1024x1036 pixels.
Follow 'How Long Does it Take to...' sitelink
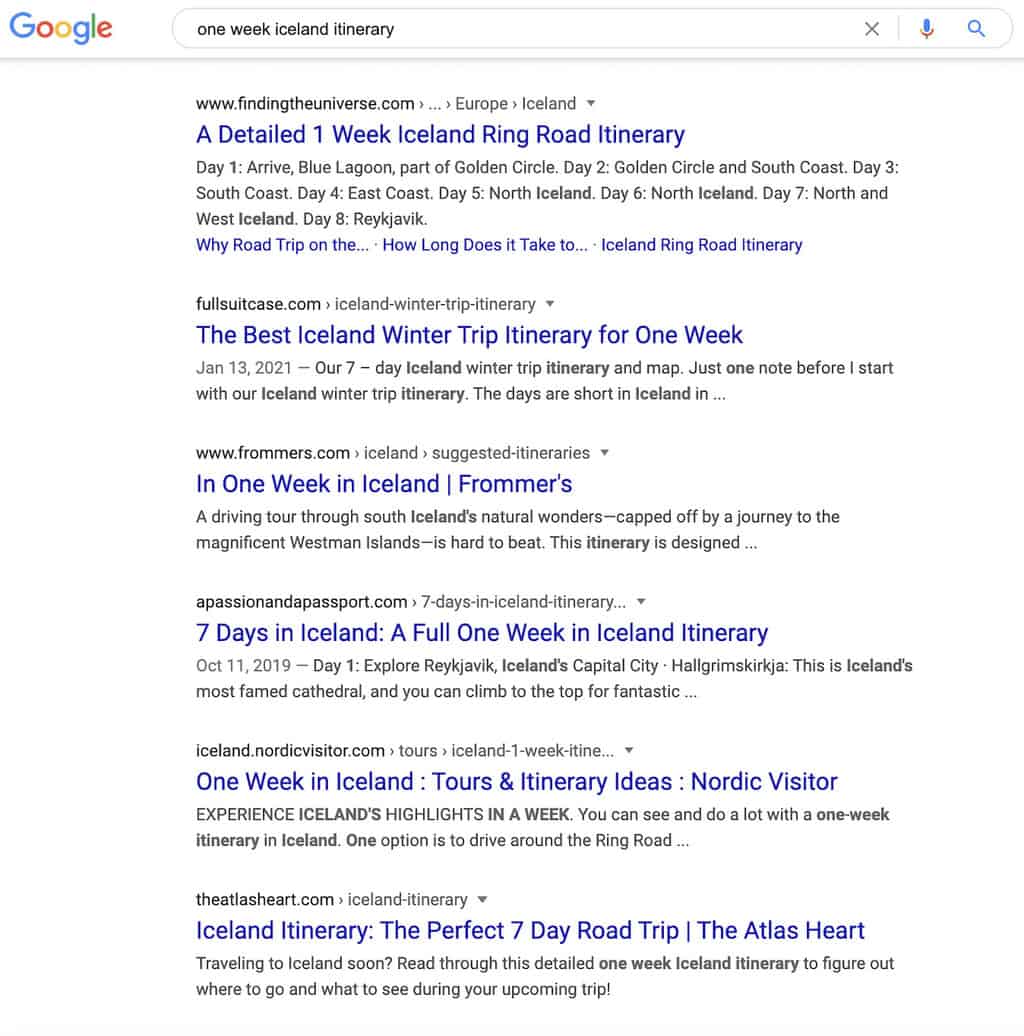click(x=485, y=245)
